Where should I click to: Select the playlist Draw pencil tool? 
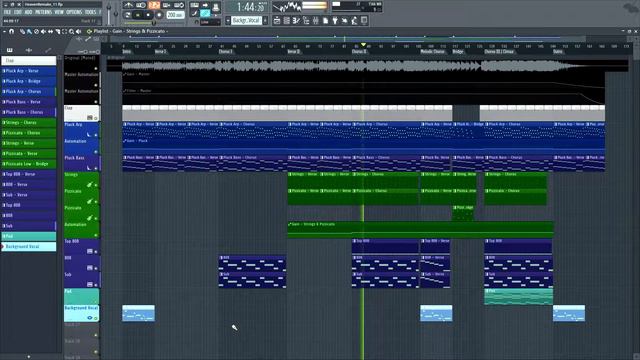[x=22, y=31]
